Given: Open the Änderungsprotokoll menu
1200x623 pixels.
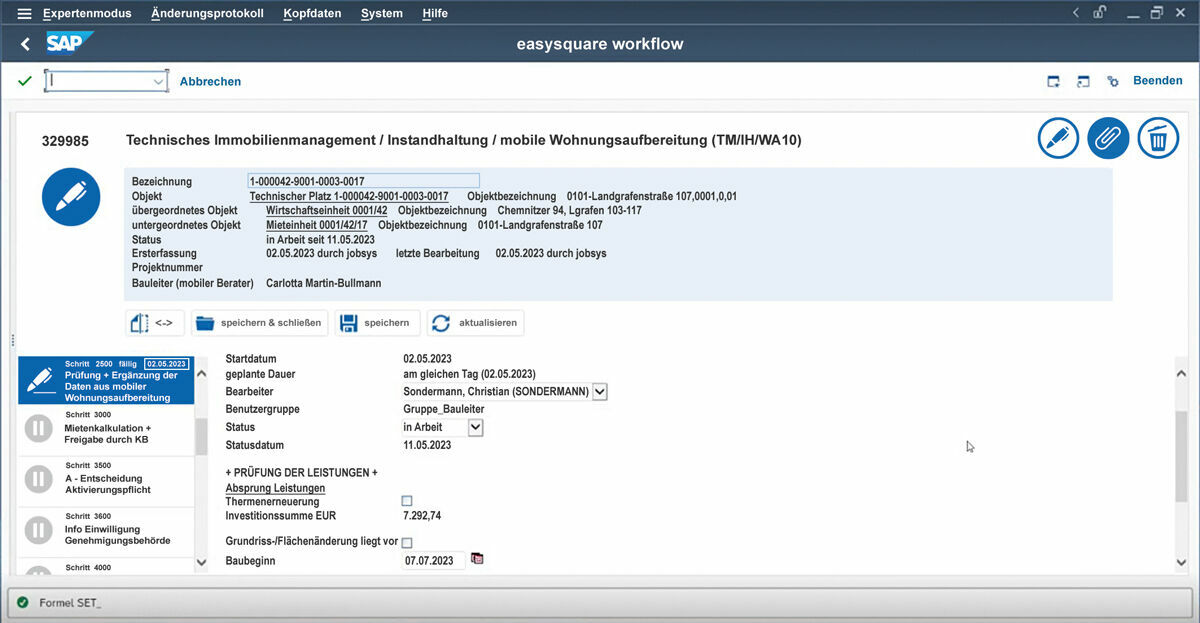Looking at the screenshot, I should (x=207, y=14).
